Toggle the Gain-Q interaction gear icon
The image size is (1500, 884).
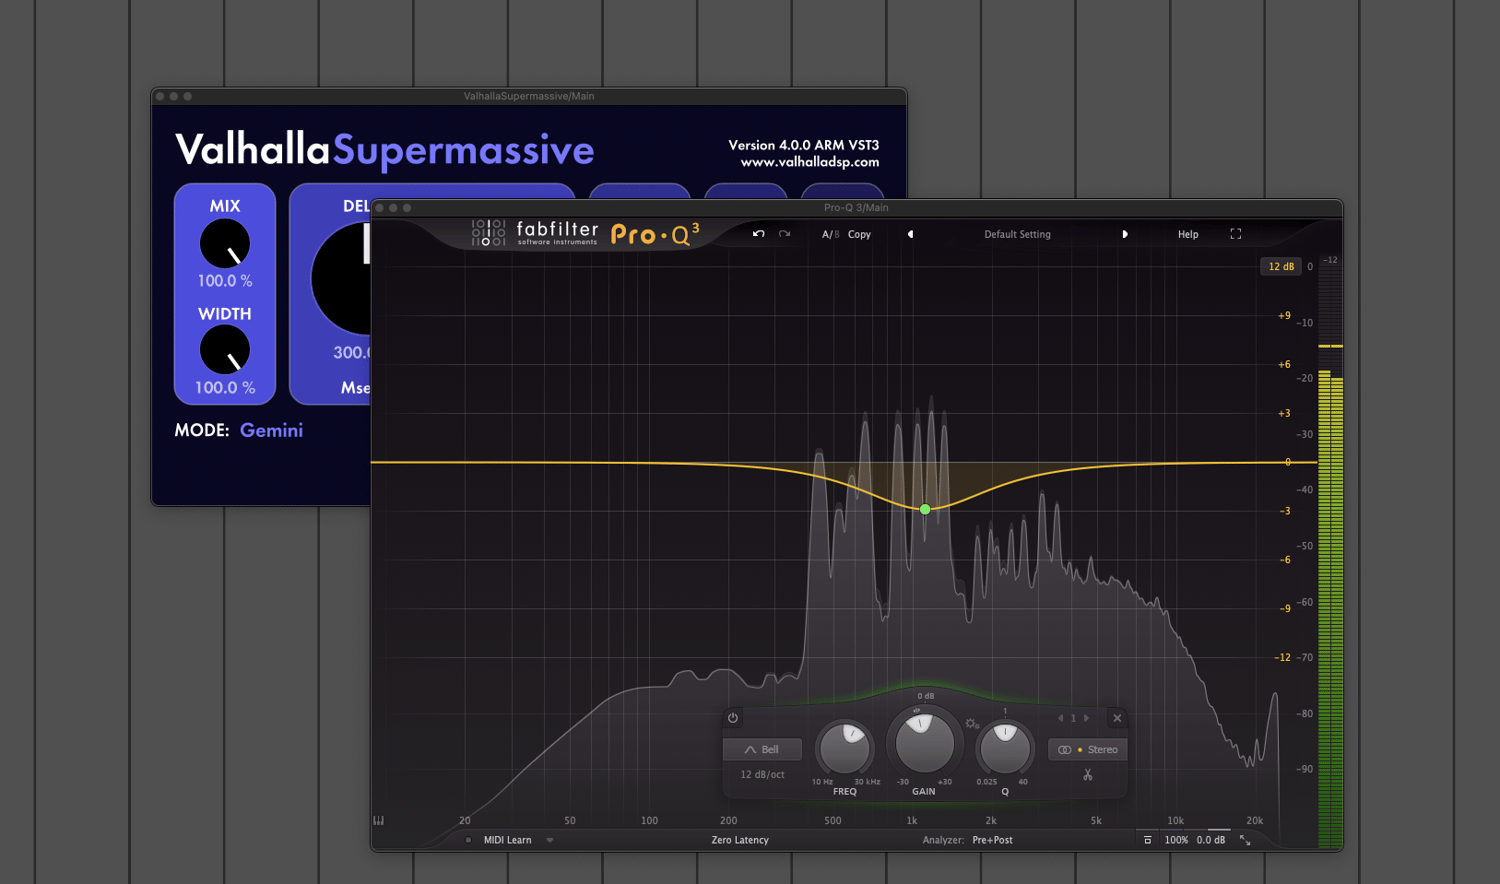tap(971, 723)
